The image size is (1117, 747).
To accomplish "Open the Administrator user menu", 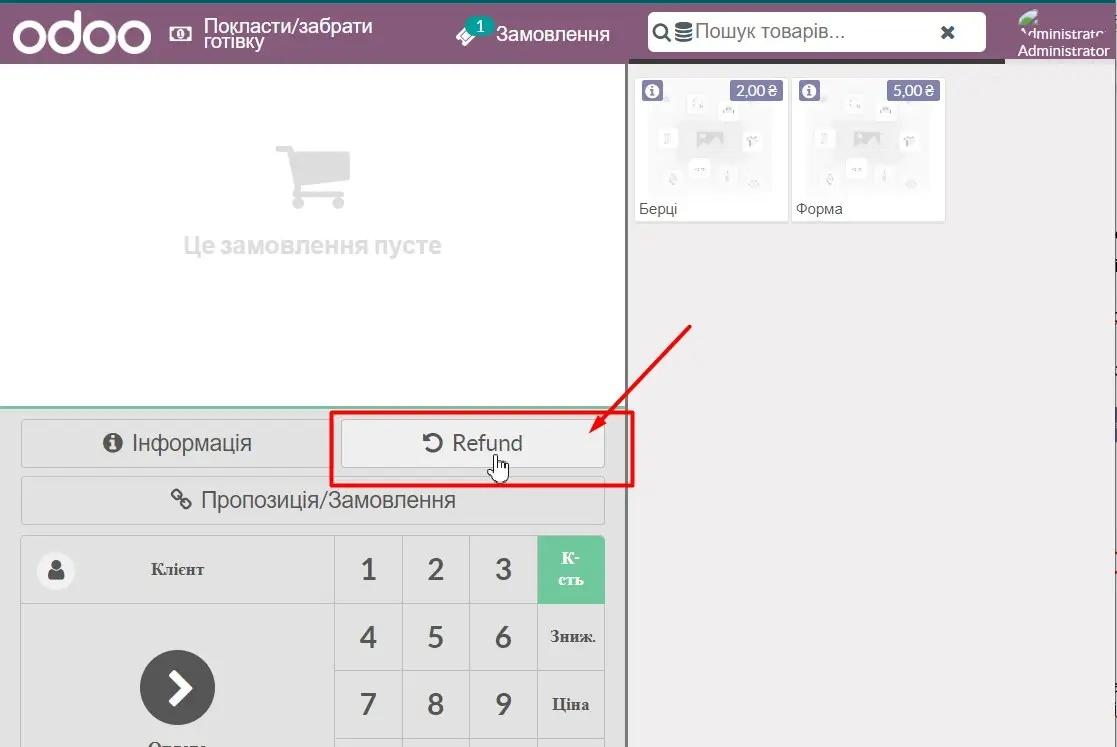I will (x=1062, y=34).
